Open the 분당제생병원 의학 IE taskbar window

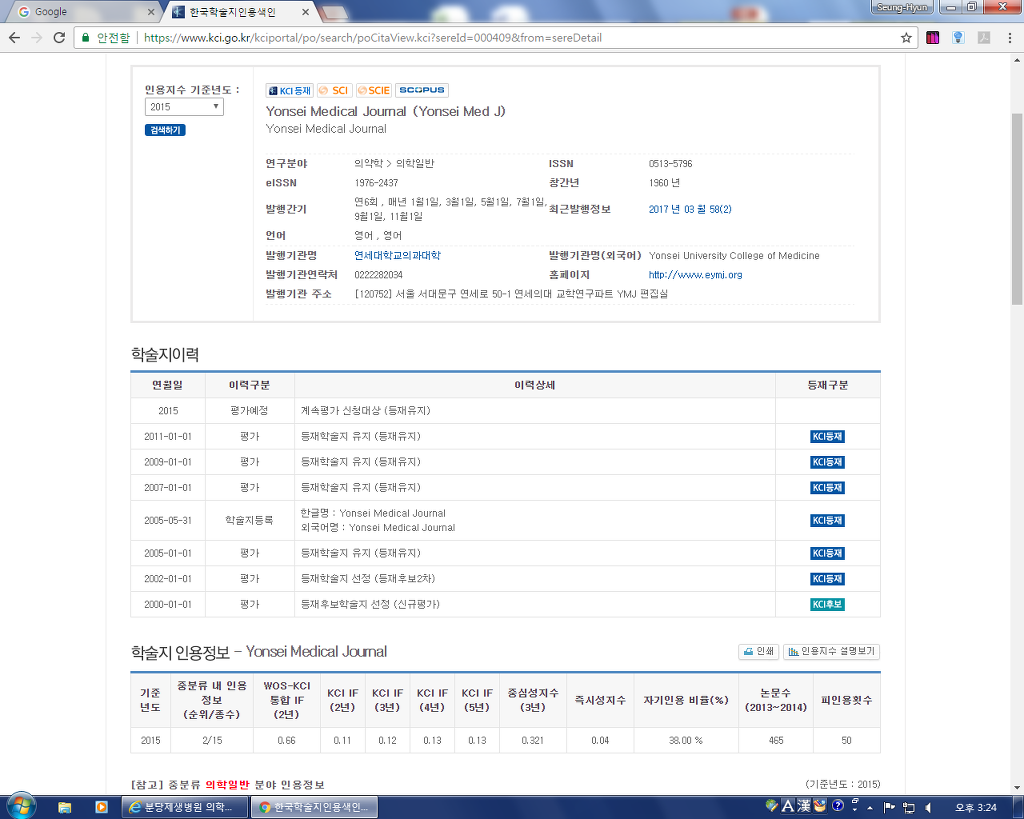[x=185, y=807]
